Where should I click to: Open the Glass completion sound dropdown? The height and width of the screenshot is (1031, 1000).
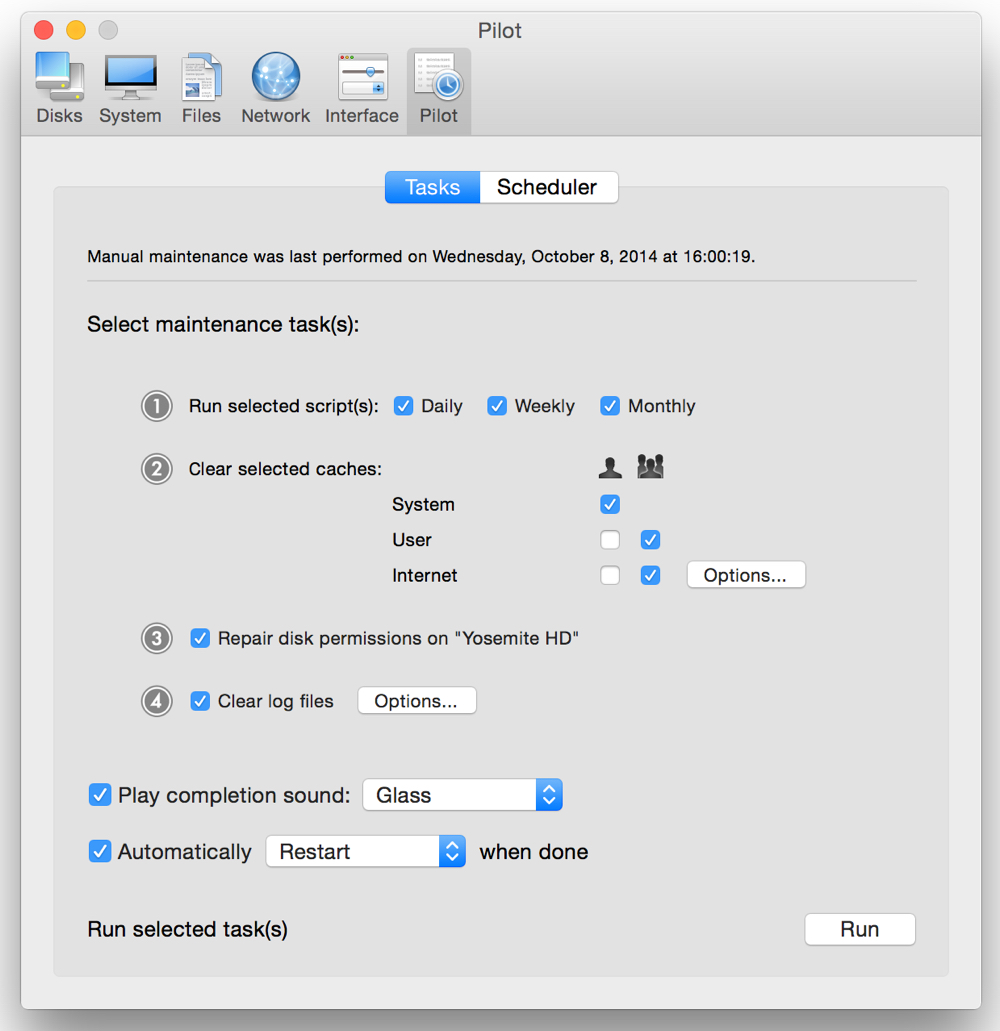[x=462, y=795]
